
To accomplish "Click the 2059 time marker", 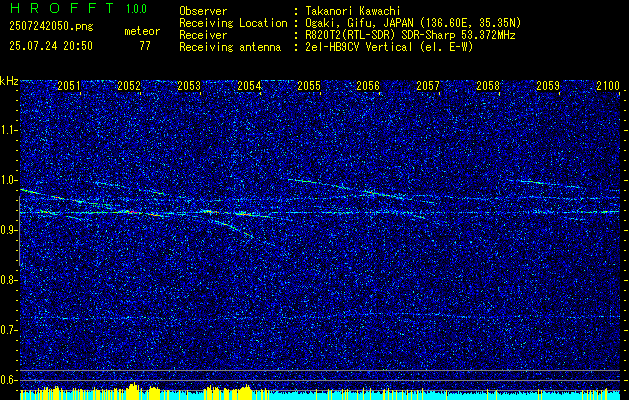I will 548,86.
